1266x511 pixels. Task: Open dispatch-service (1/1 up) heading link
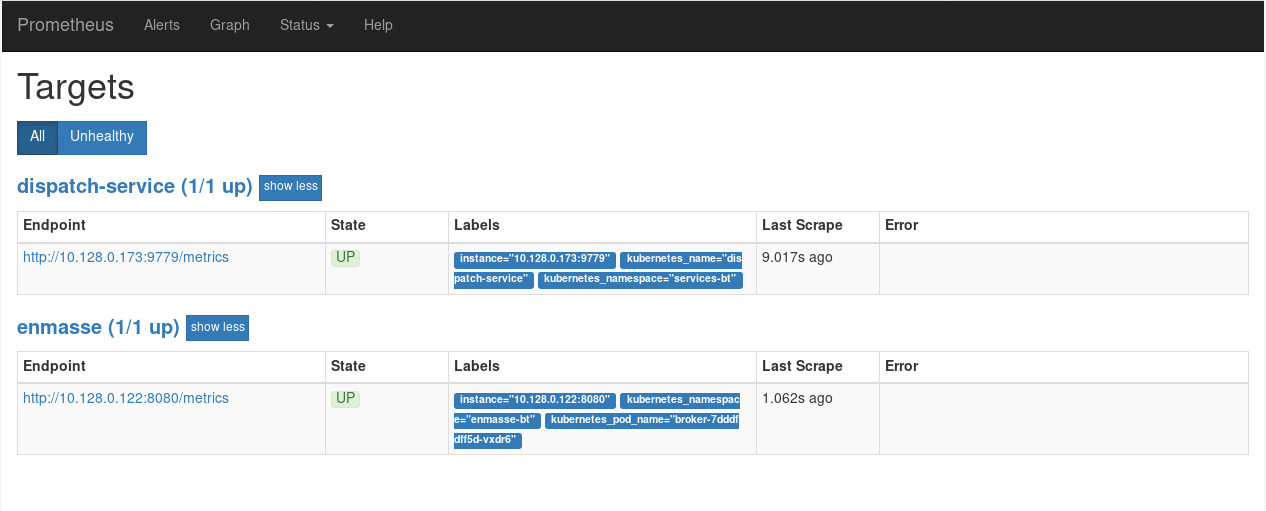135,186
